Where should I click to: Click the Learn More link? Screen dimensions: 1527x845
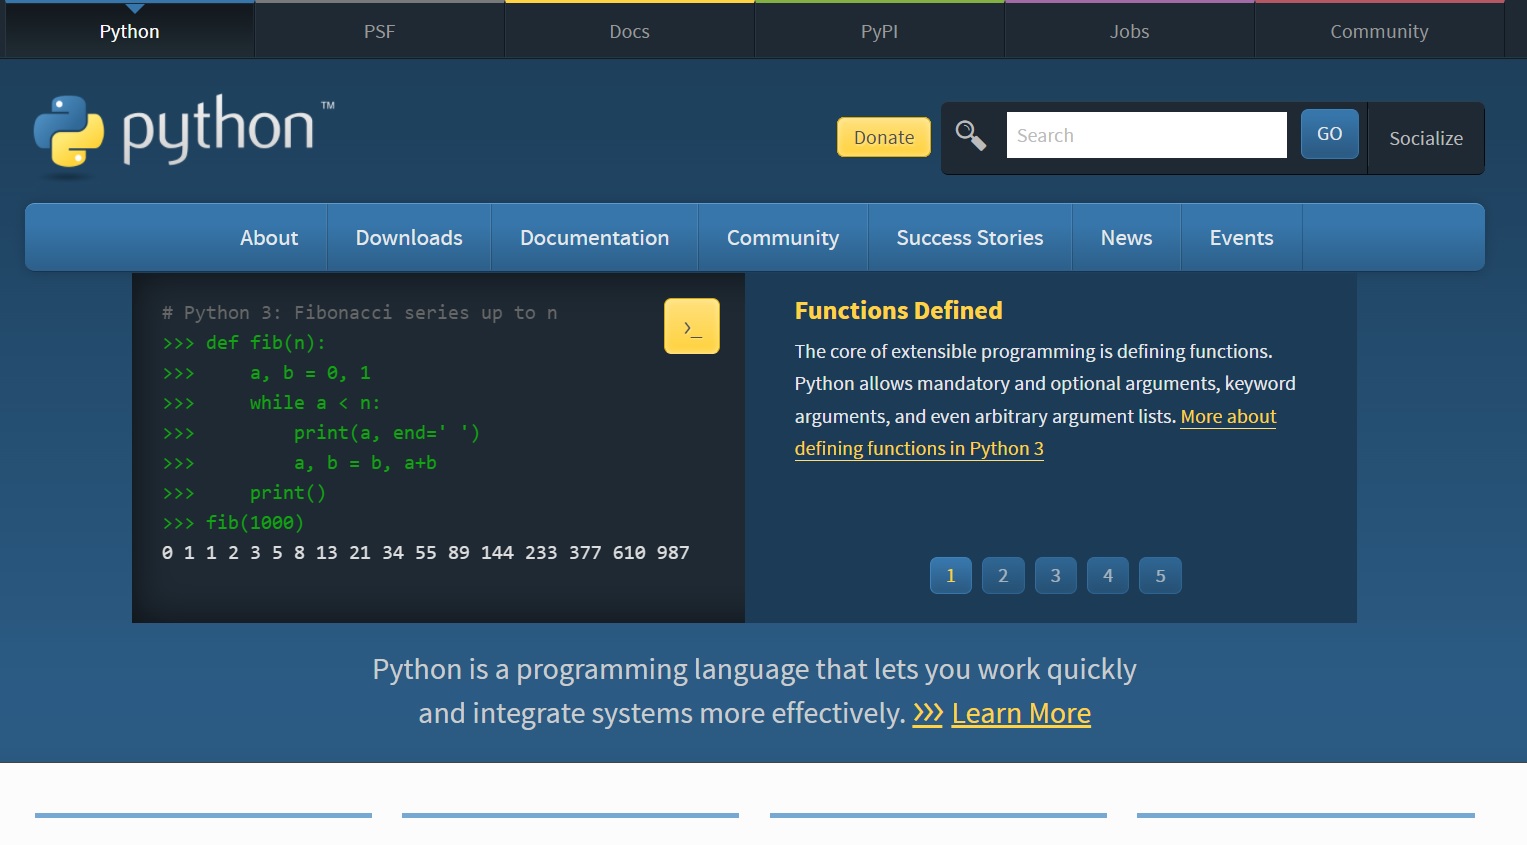[1021, 713]
